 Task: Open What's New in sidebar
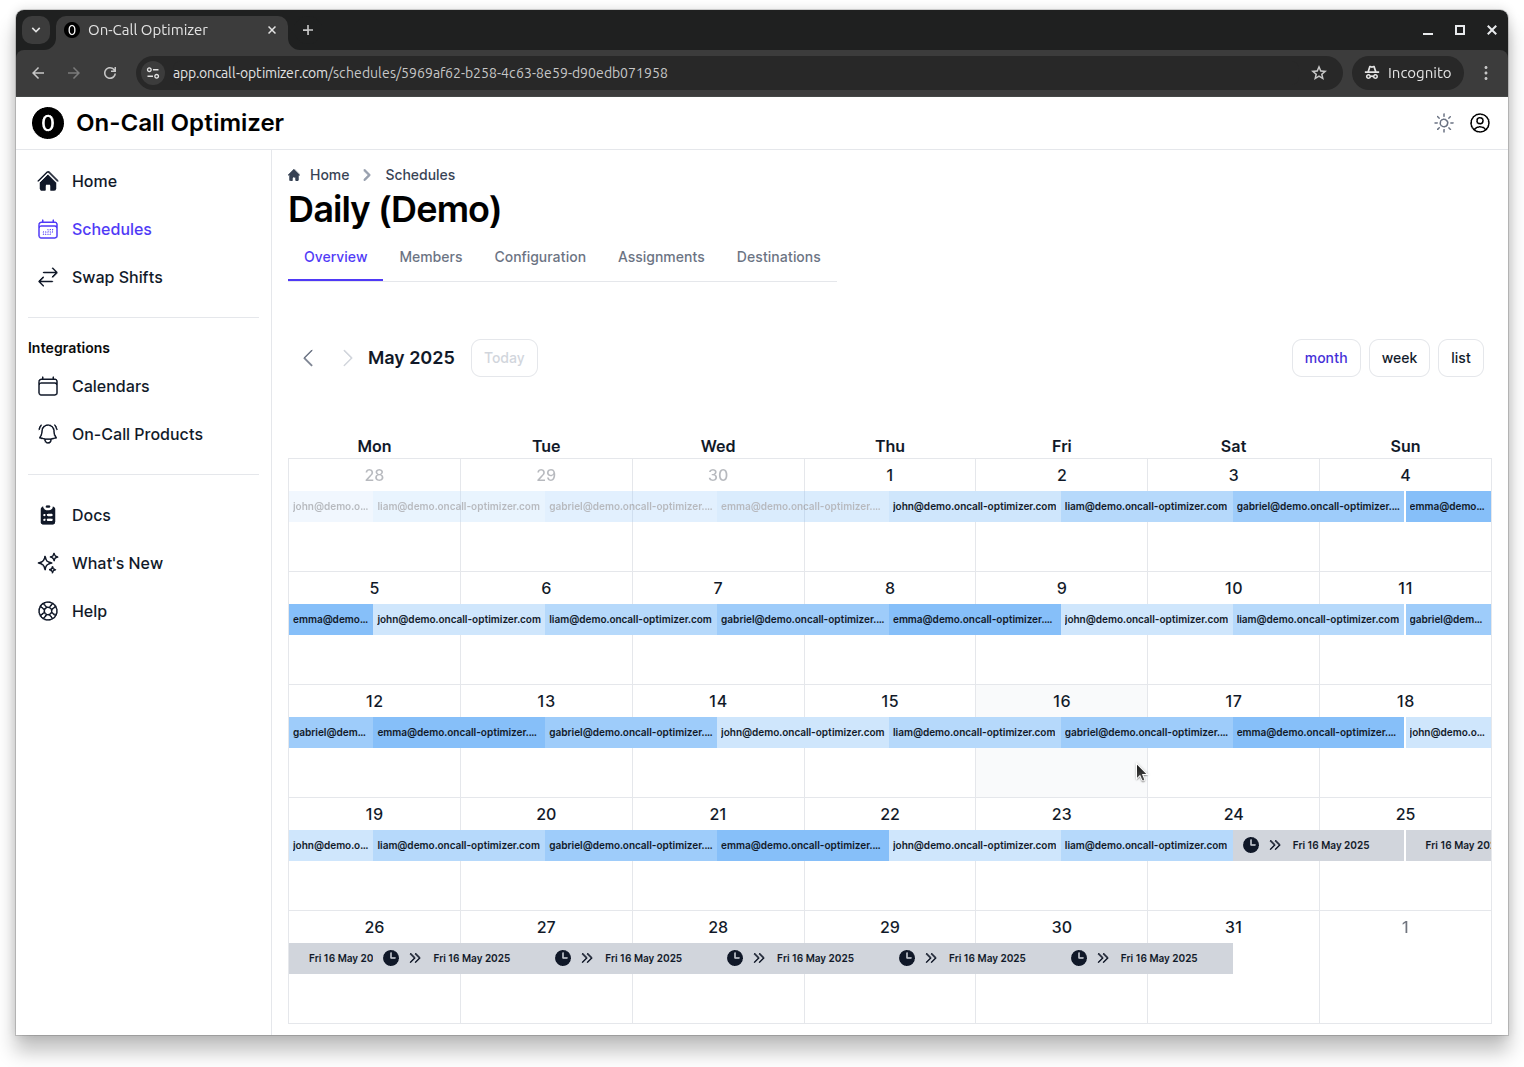(x=117, y=563)
